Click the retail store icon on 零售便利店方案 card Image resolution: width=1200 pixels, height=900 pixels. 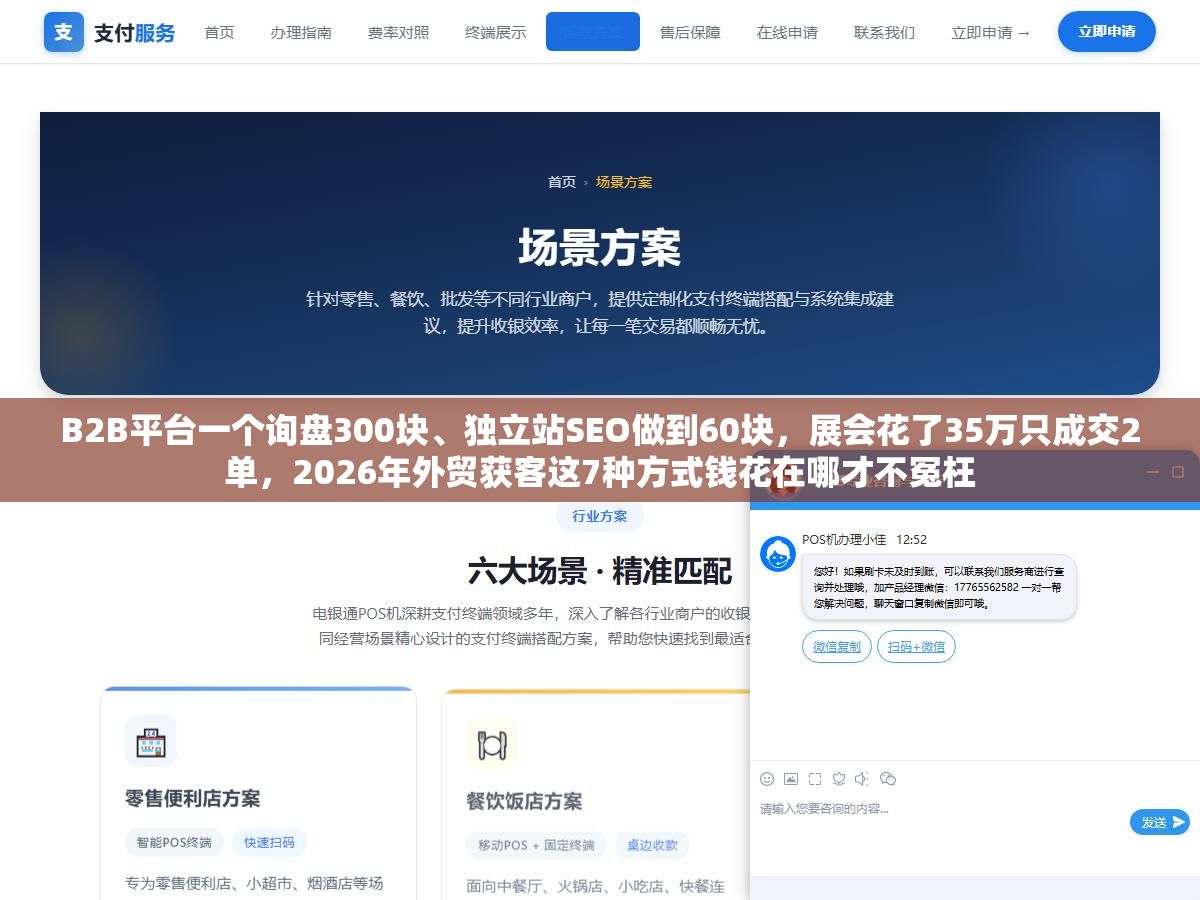(151, 741)
